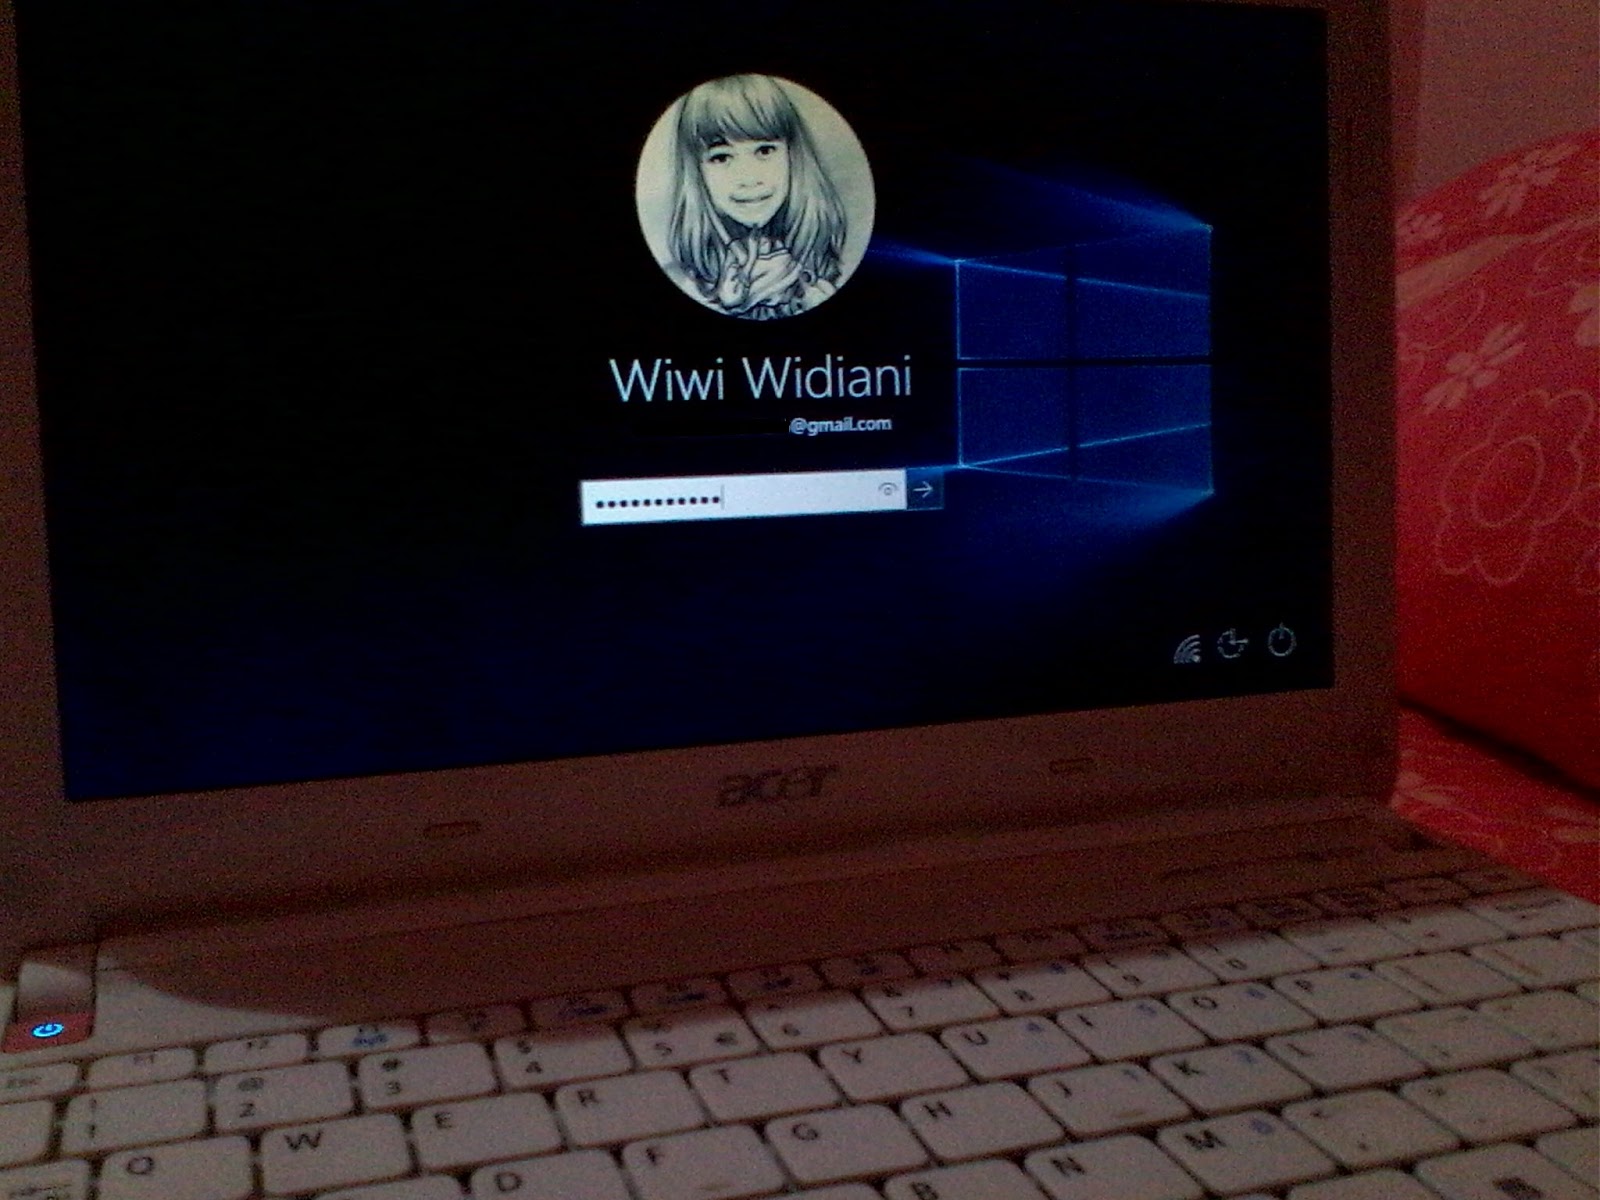1600x1200 pixels.
Task: Open the network Wi-Fi icon
Action: [1187, 650]
